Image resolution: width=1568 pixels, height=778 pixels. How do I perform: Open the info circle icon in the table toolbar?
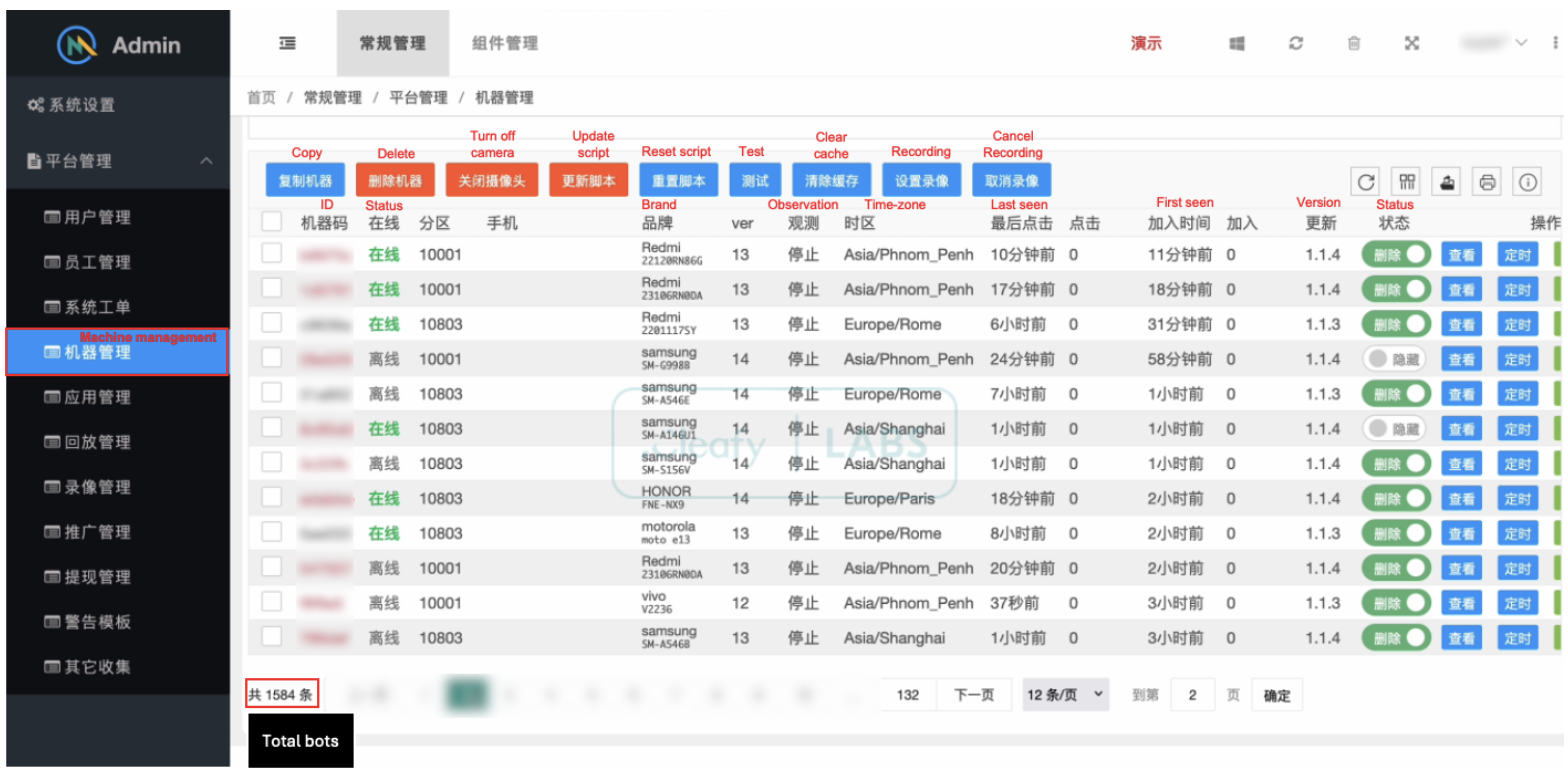click(x=1527, y=182)
